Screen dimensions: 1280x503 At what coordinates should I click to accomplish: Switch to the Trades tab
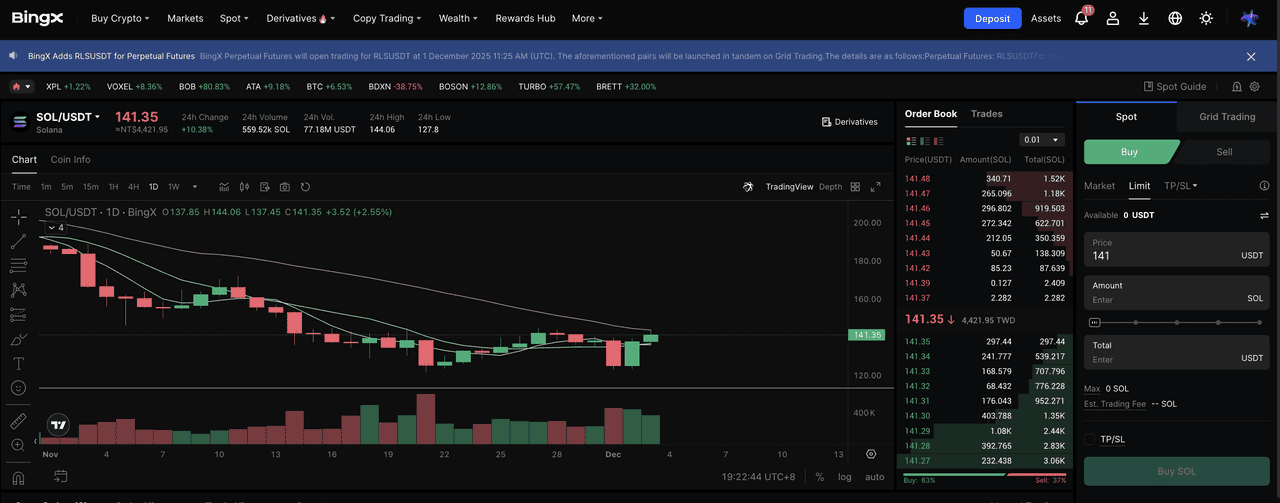[987, 114]
